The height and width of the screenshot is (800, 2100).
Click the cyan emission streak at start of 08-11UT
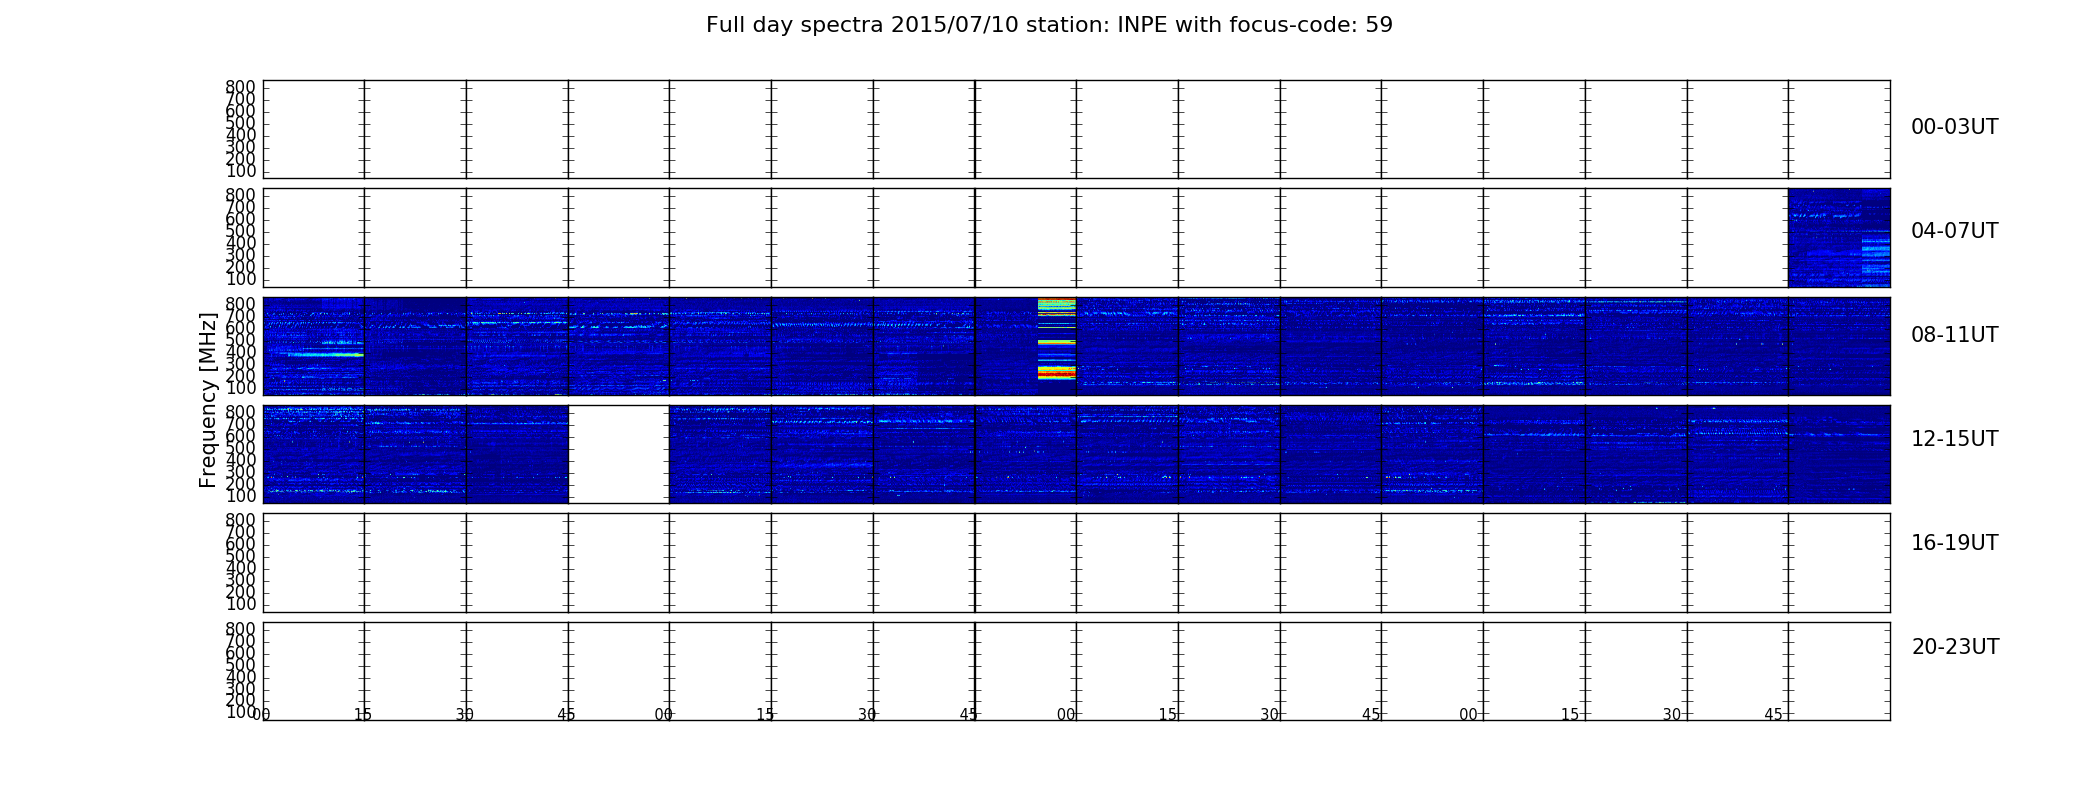coord(326,354)
